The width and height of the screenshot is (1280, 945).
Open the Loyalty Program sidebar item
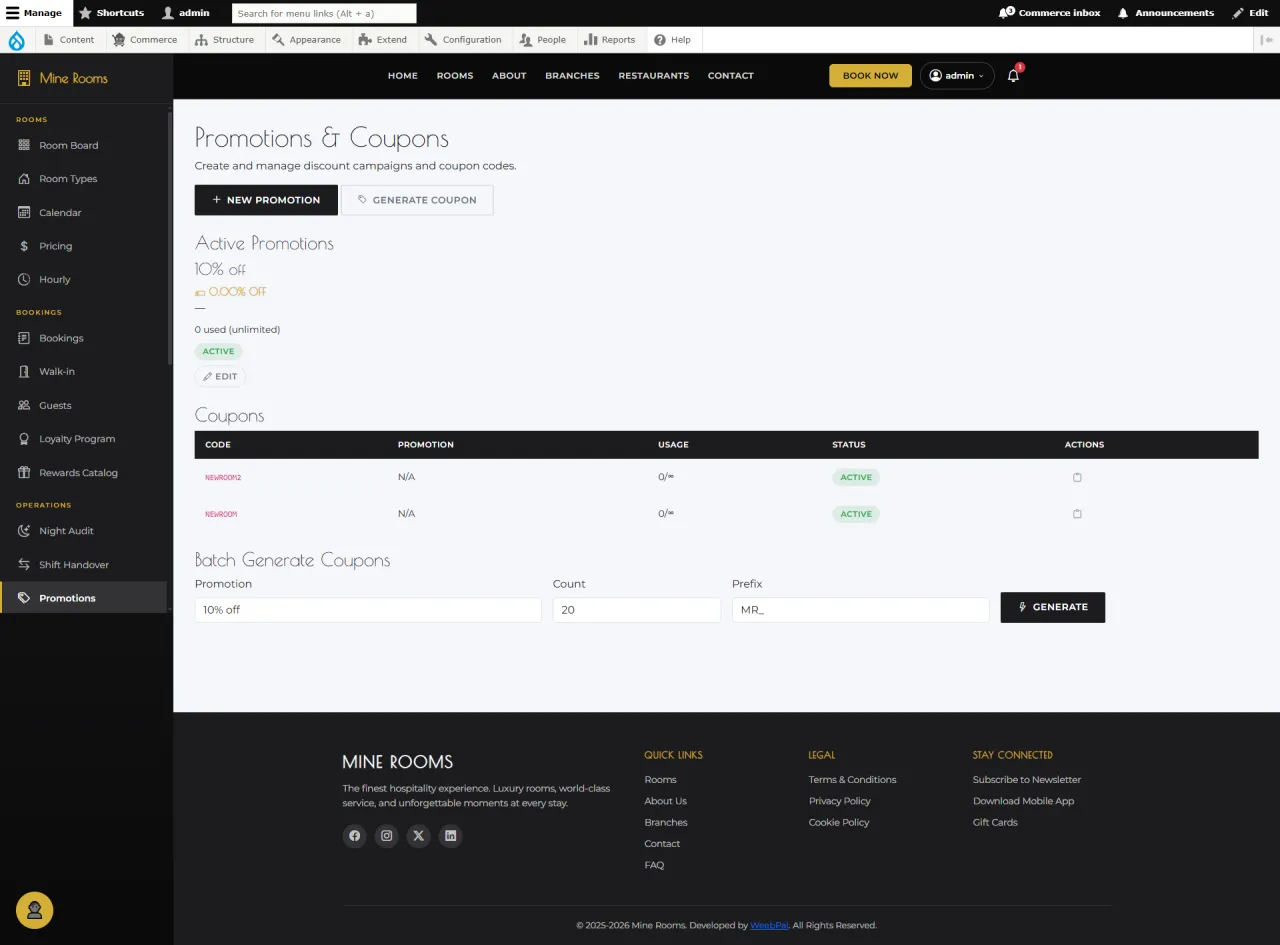(x=84, y=439)
